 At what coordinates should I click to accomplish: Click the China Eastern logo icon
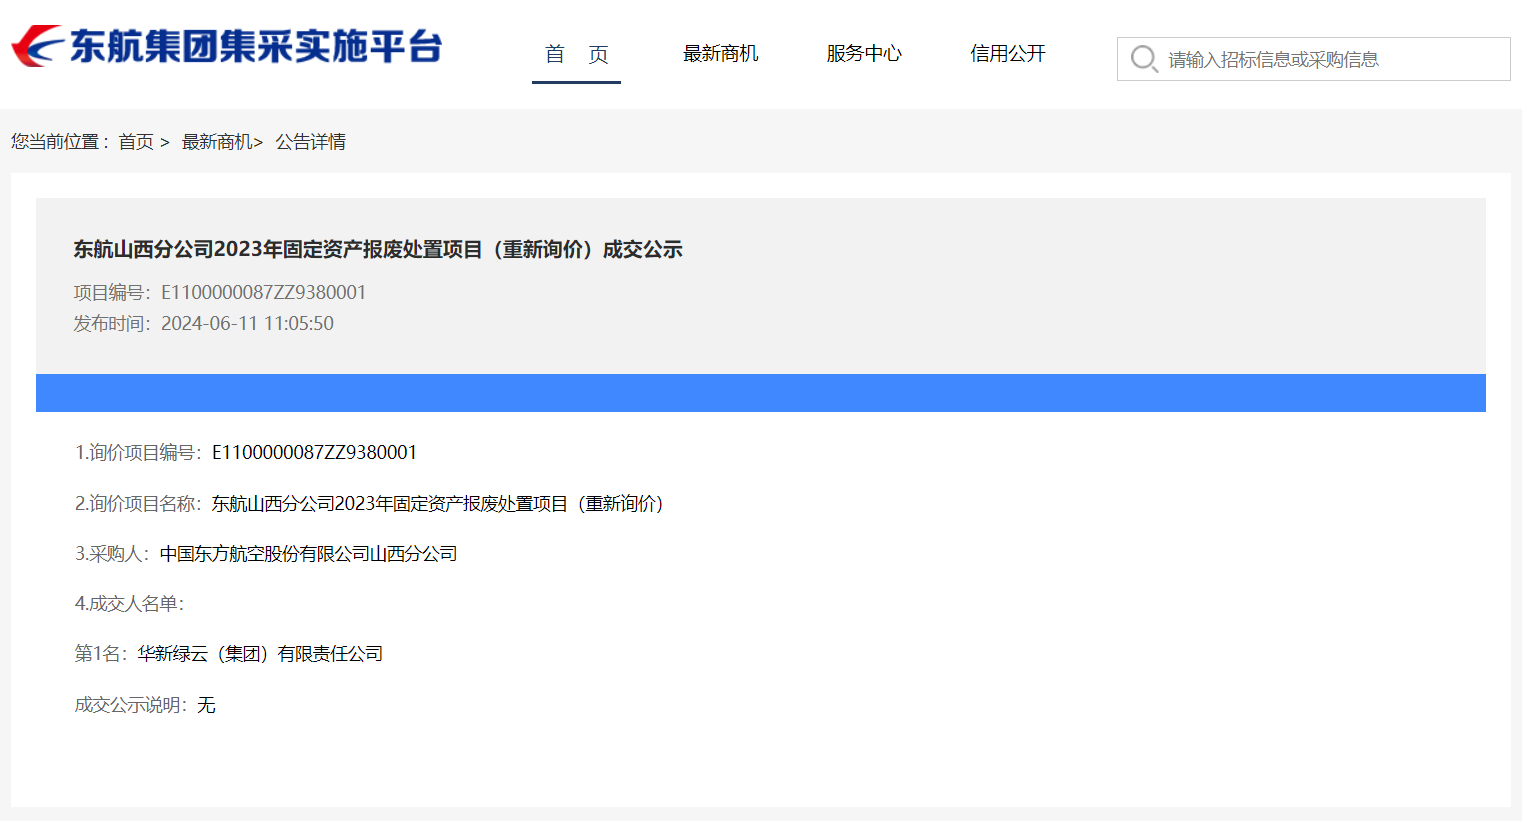tap(38, 46)
